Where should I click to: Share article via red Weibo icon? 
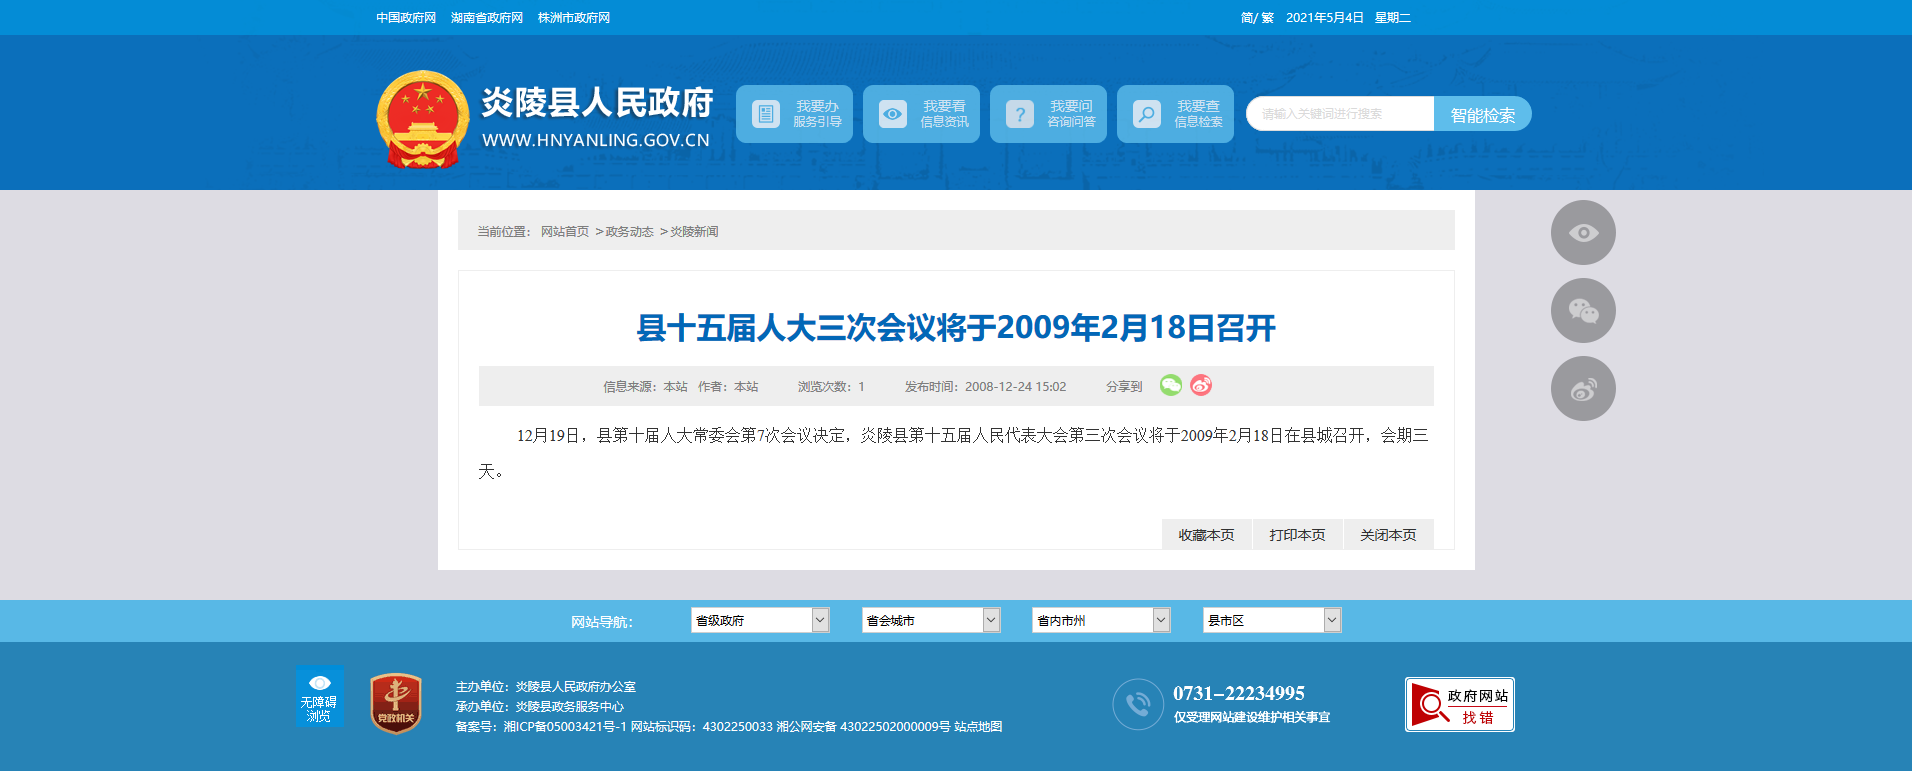coord(1201,385)
